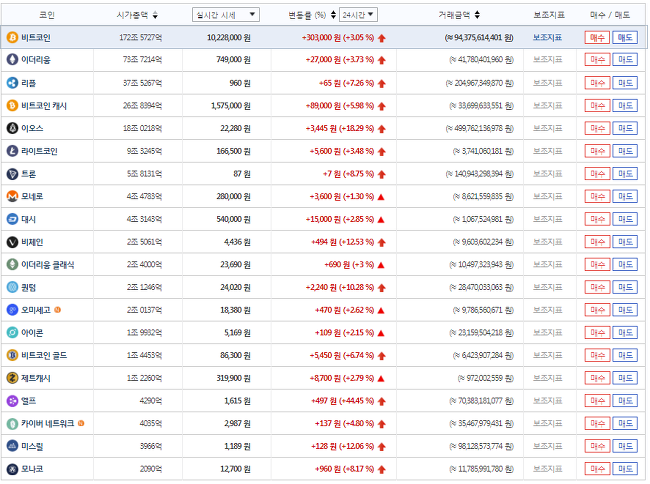650x484 pixels.
Task: Click orange notice badge next to 카이버 네트워크
Action: pos(81,423)
